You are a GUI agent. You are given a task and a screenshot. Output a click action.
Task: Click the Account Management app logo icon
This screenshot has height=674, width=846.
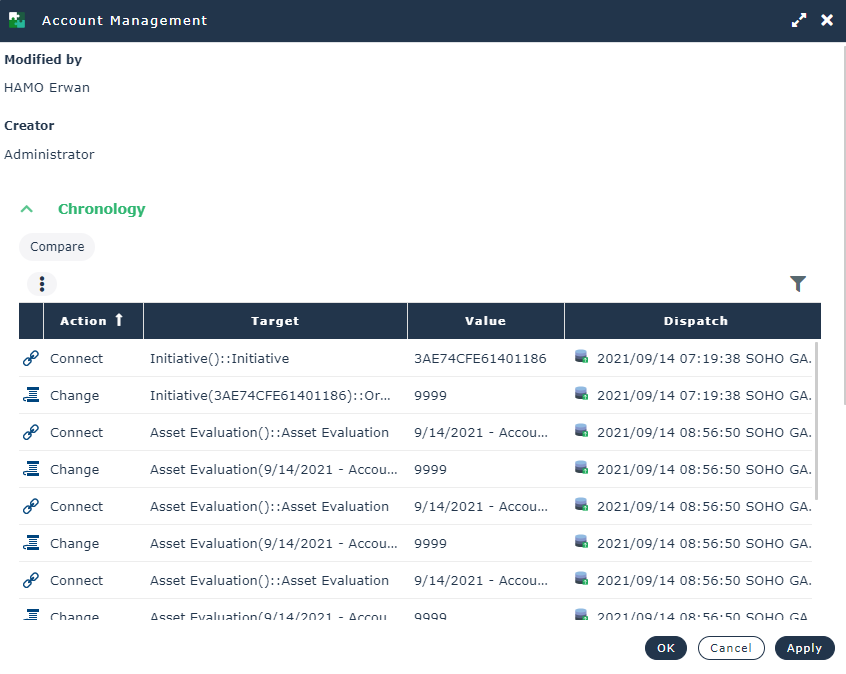[x=17, y=20]
